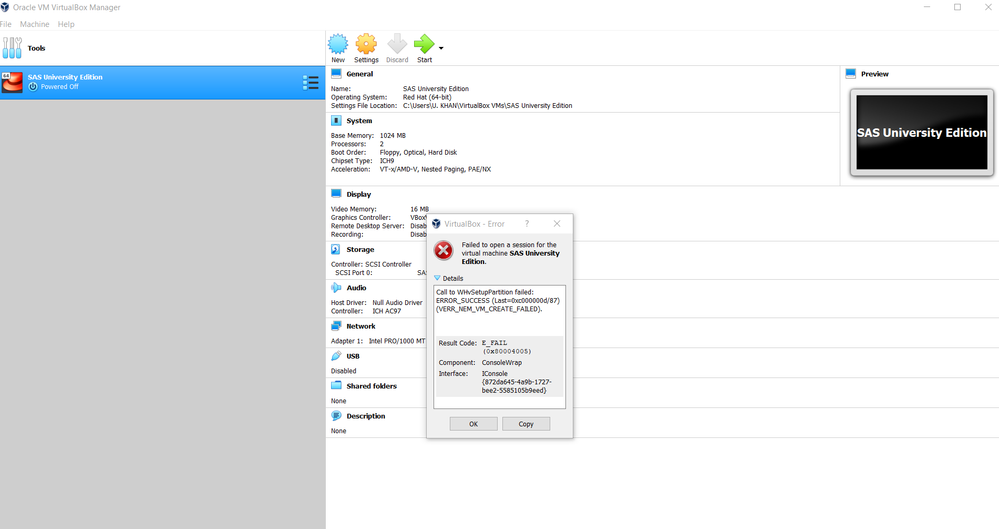
Task: Click the Network section heading
Action: point(361,326)
